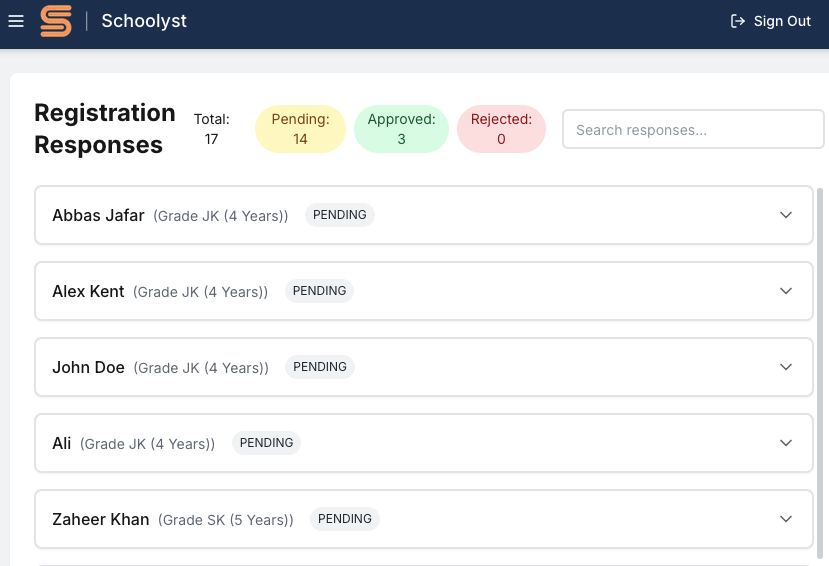Click the Schoolyst title text

pos(144,21)
